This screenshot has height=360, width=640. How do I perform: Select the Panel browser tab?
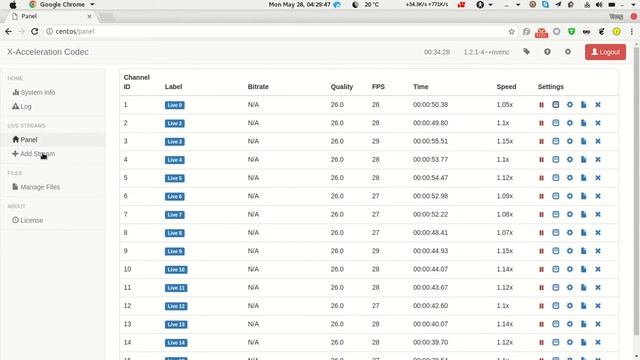click(51, 16)
